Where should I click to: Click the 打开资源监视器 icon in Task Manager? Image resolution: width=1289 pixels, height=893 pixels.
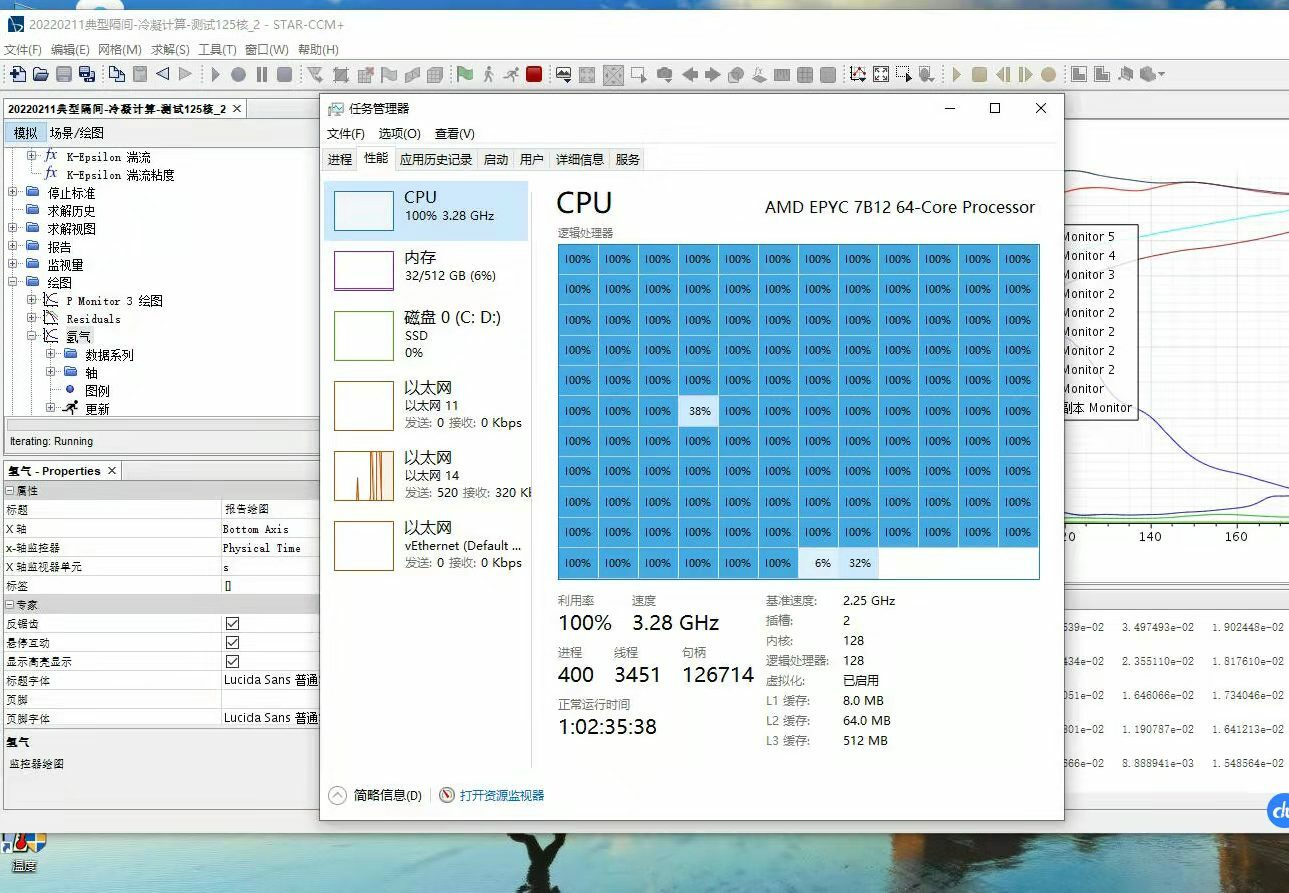click(447, 795)
